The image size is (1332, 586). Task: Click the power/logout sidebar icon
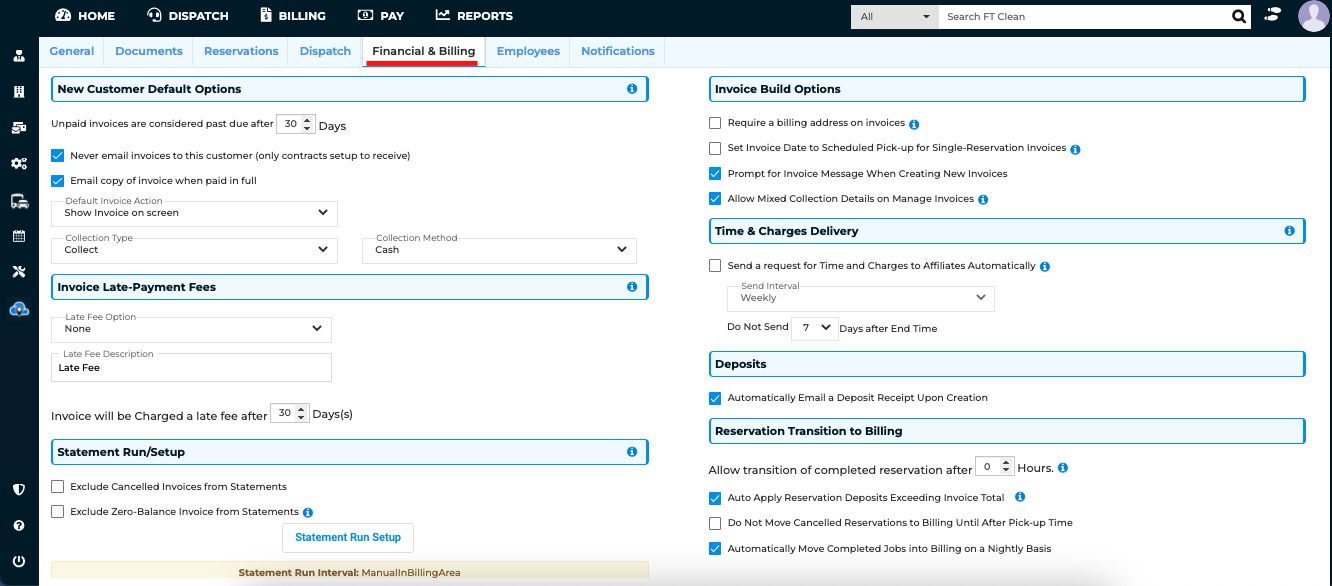(19, 561)
